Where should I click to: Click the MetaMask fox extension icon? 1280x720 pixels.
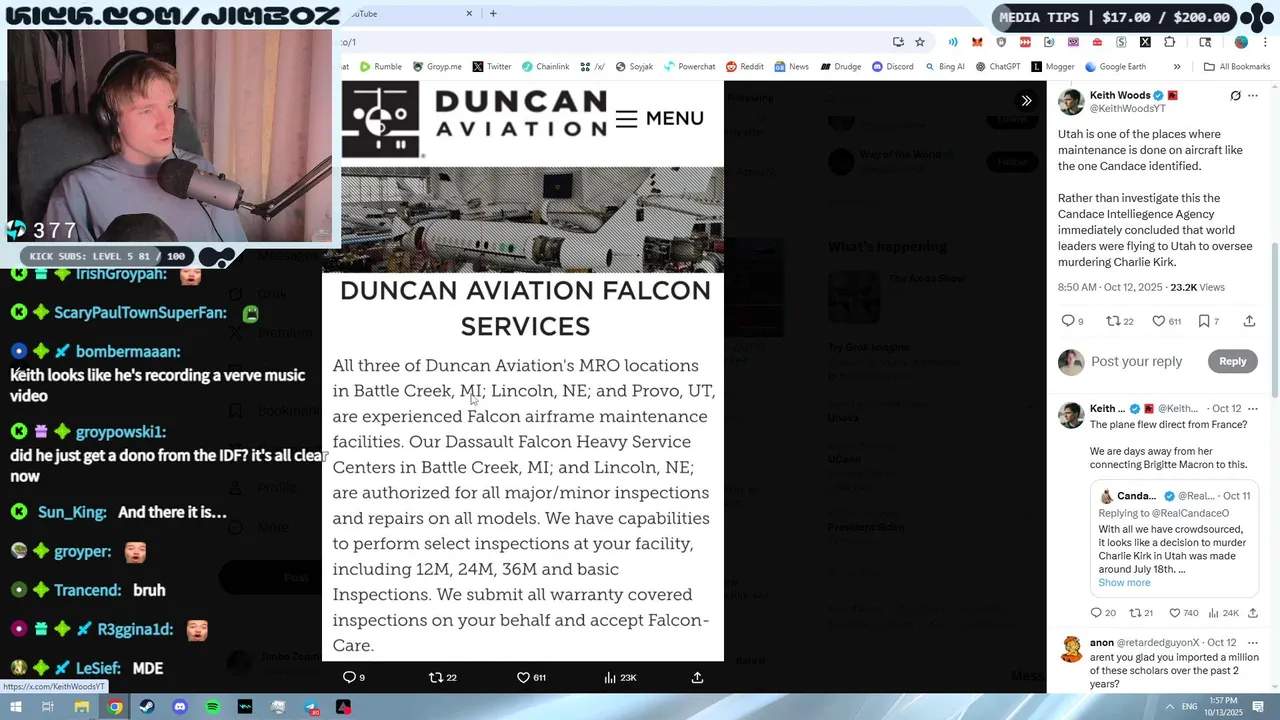pos(977,42)
